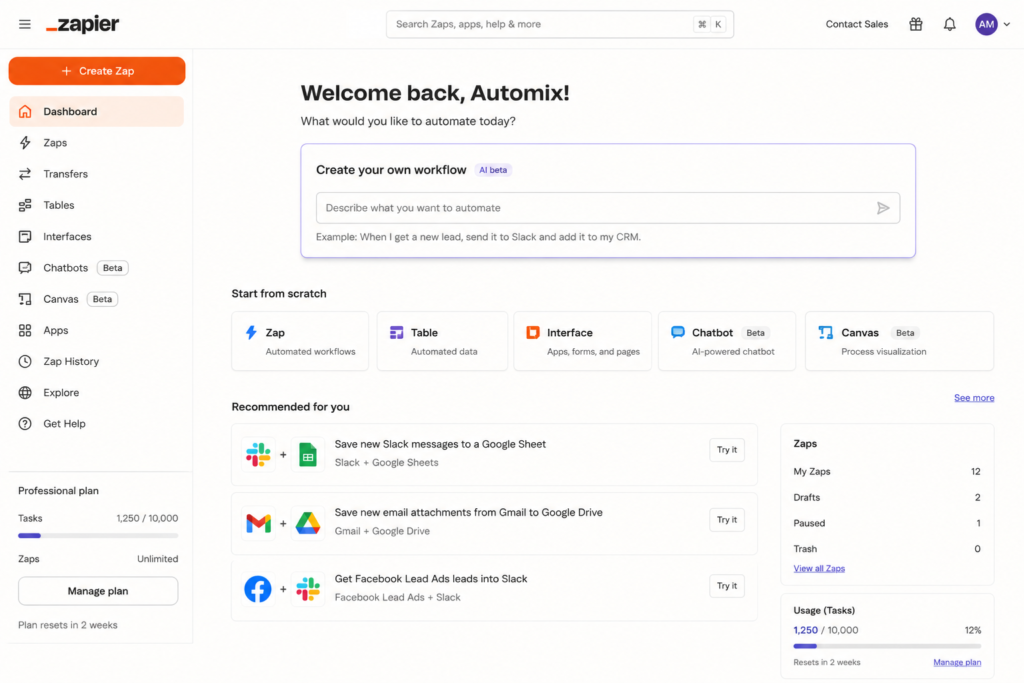This screenshot has width=1024, height=683.
Task: Open the hamburger menu icon
Action: point(25,24)
